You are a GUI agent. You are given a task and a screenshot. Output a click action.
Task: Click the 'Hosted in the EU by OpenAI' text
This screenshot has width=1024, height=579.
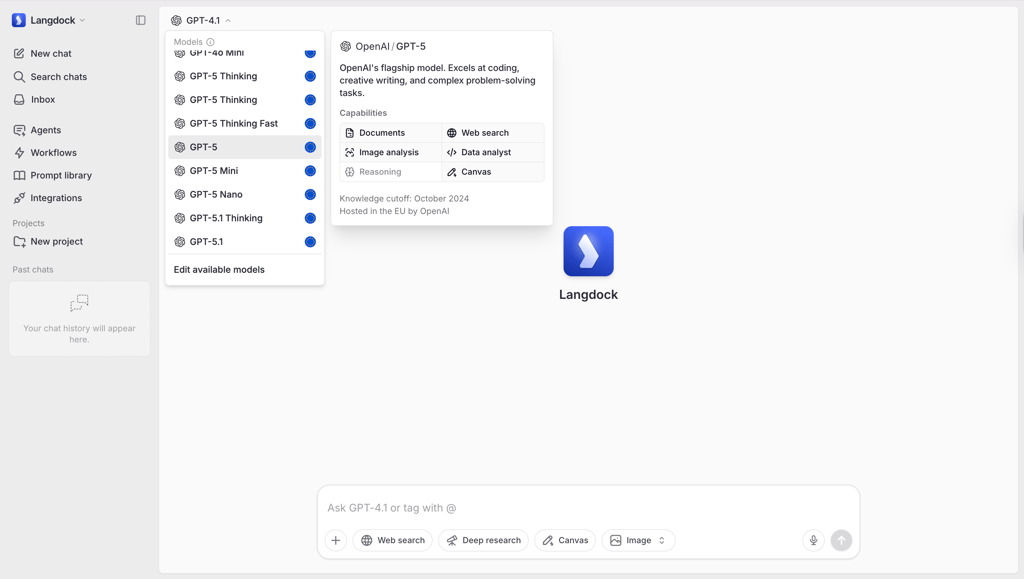pyautogui.click(x=394, y=211)
